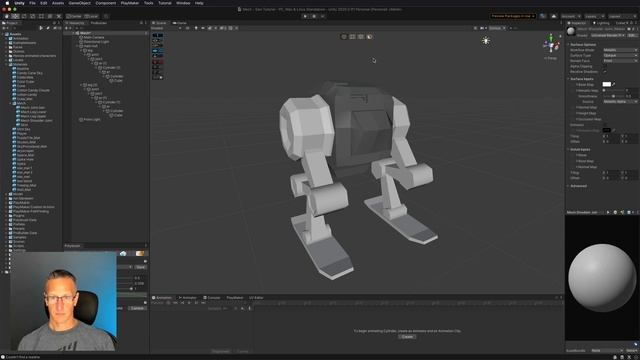Collapse the Surface Options section
The image size is (640, 360).
[583, 44]
